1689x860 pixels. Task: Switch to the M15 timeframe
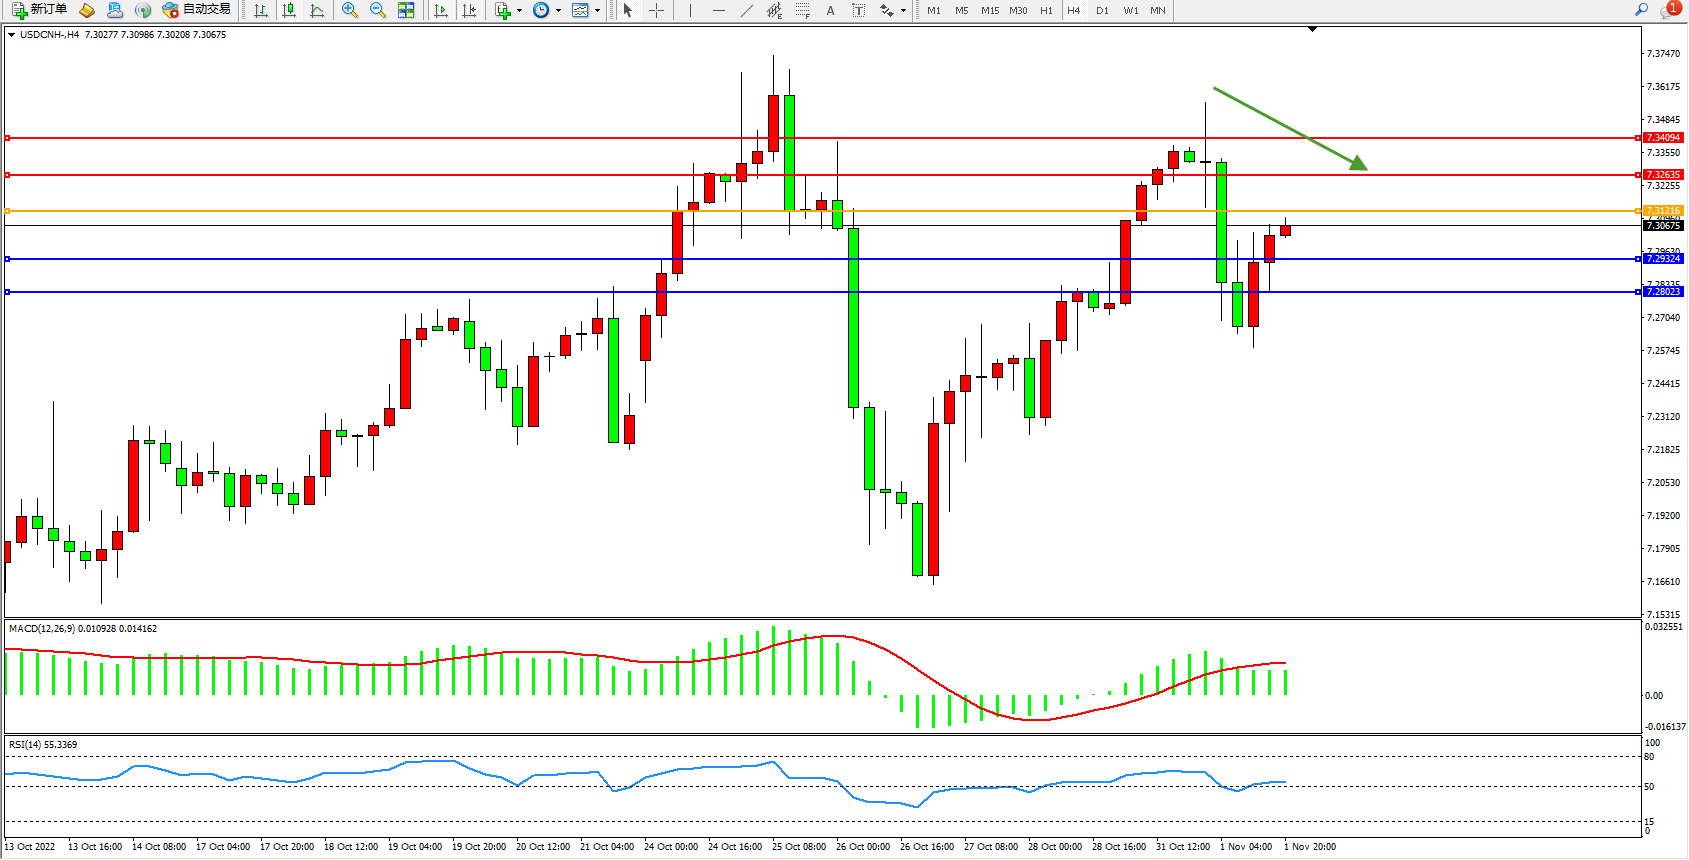tap(989, 10)
